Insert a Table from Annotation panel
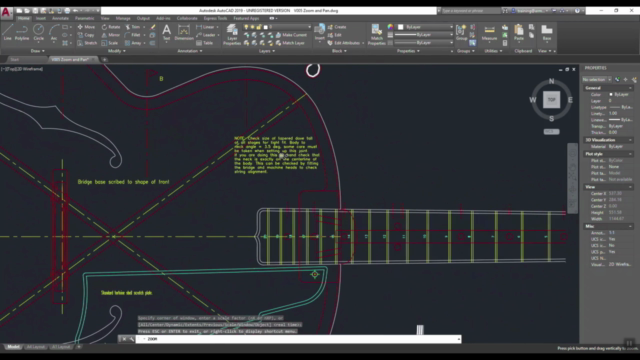The height and width of the screenshot is (360, 640). 204,43
